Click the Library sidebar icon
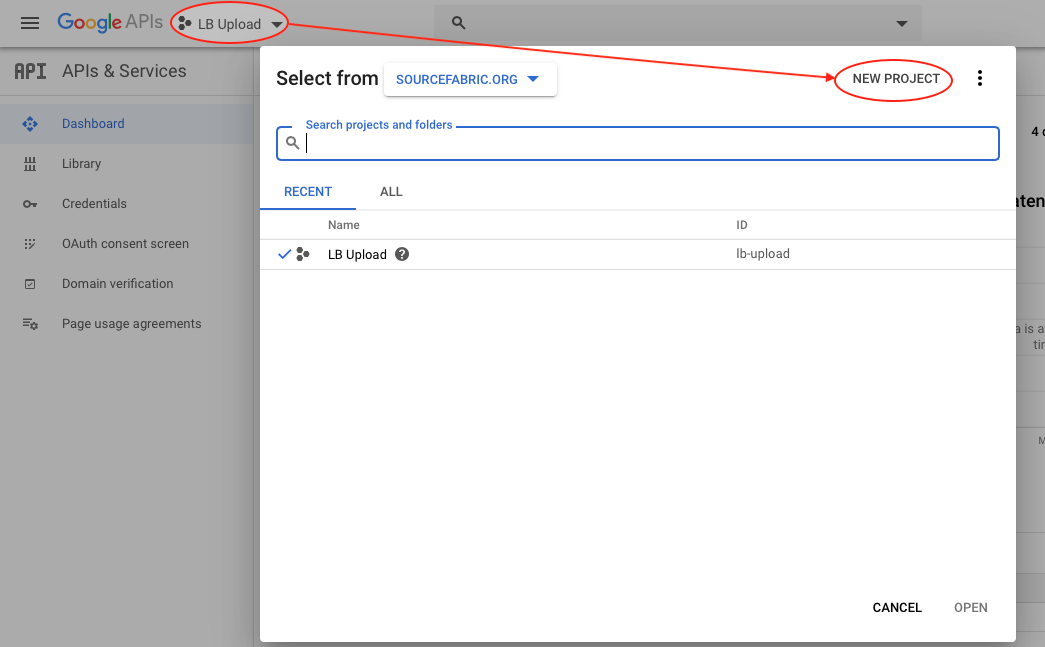Screen dimensions: 1045x647 [30, 164]
